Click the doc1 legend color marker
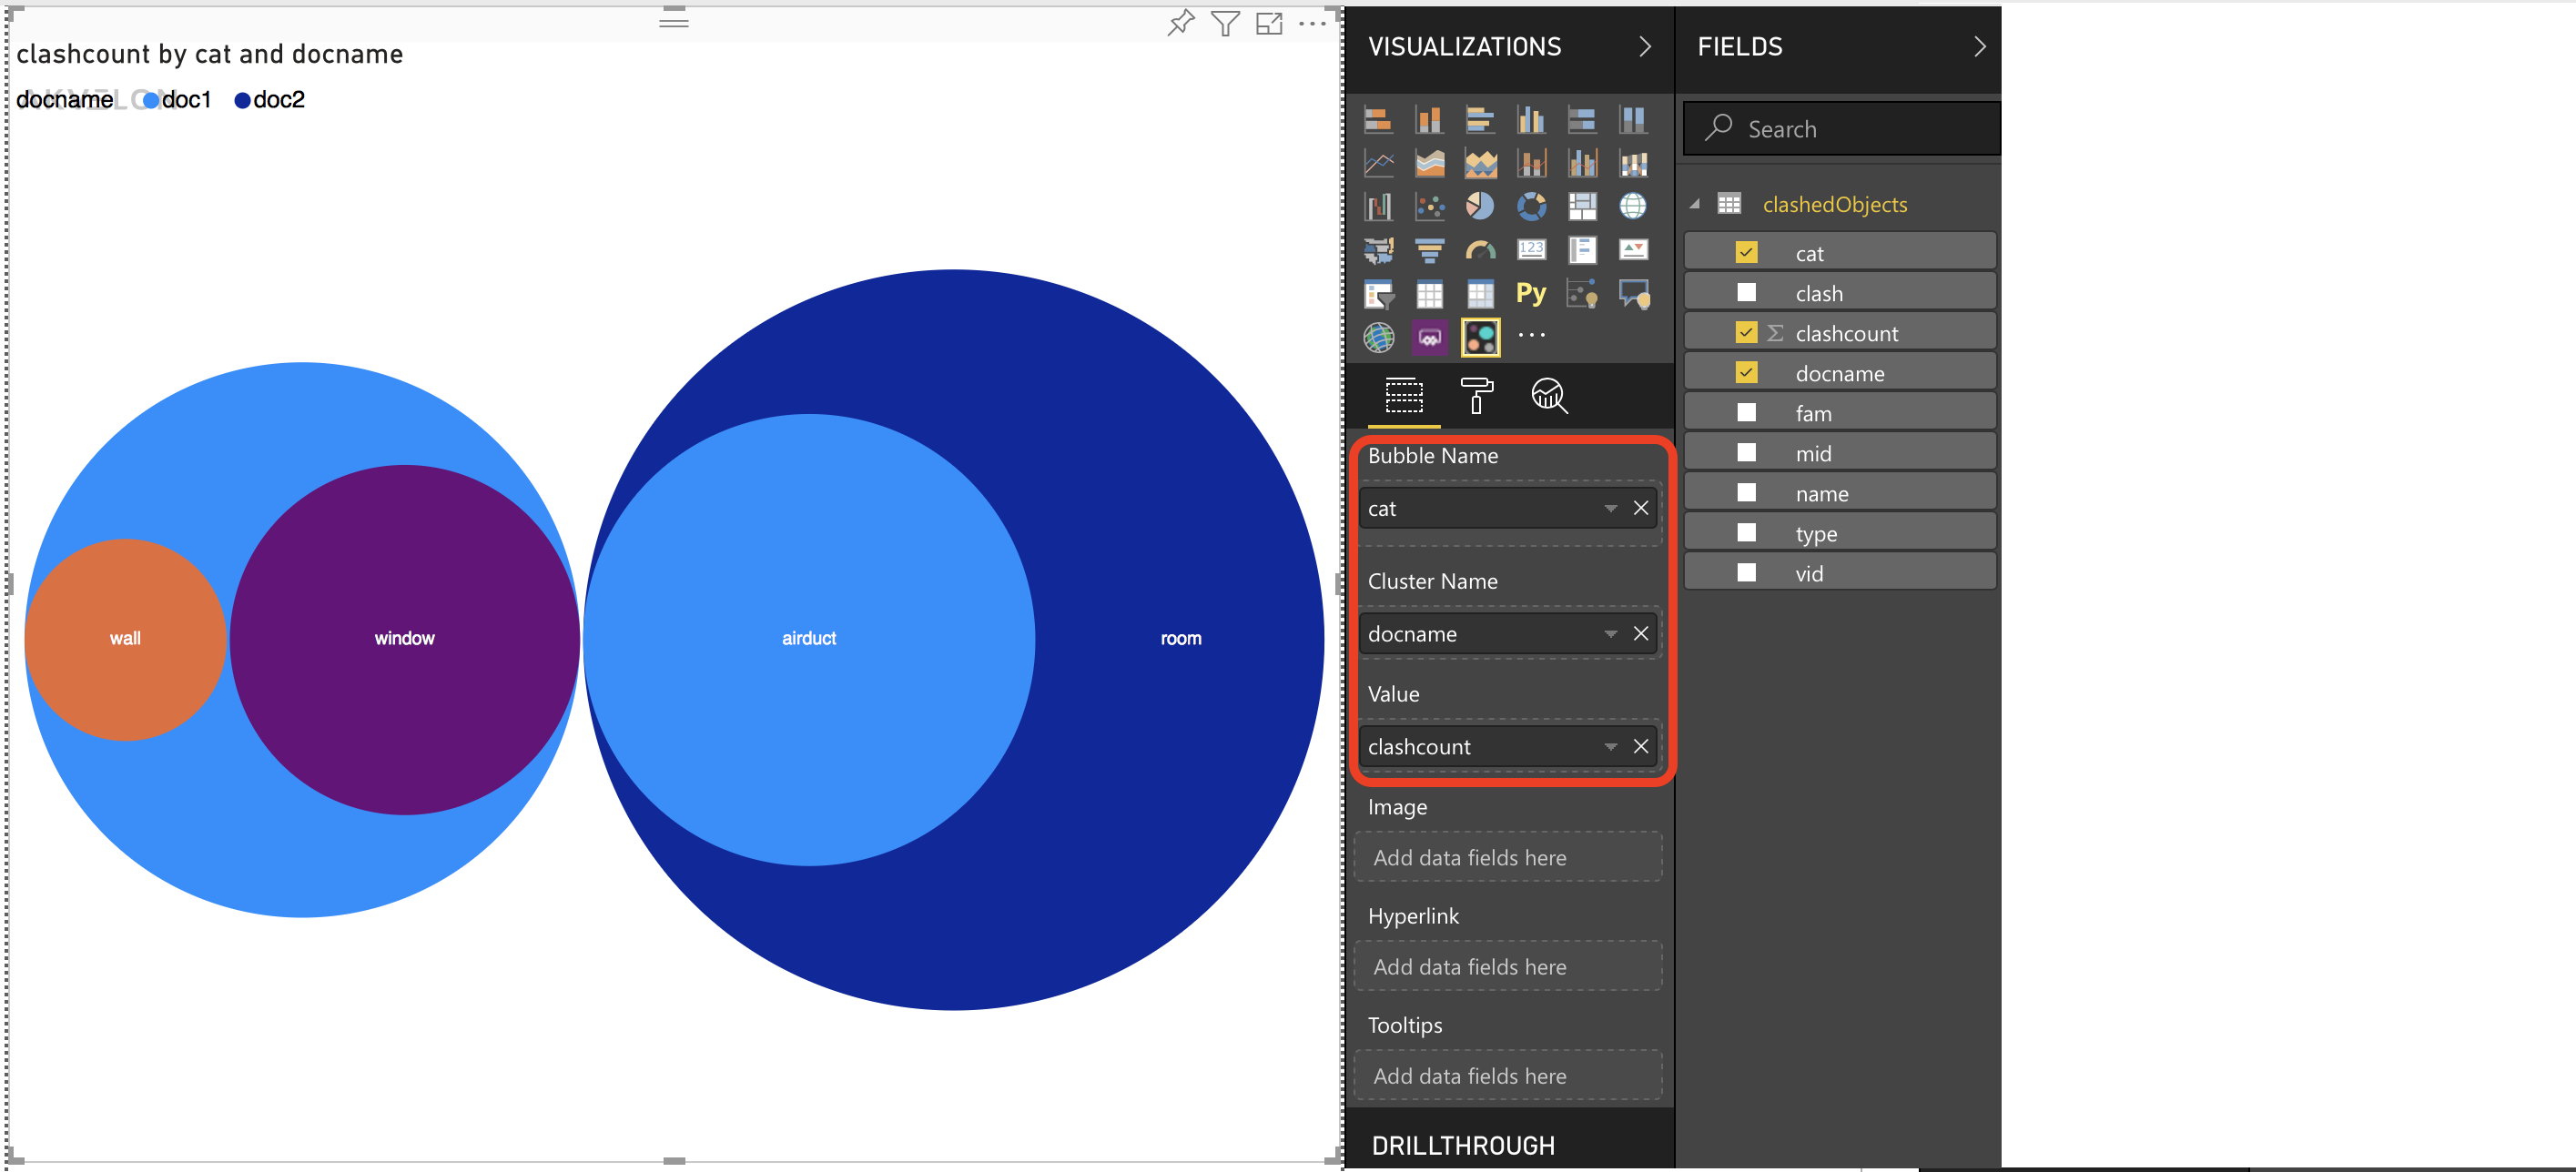 click(x=151, y=100)
